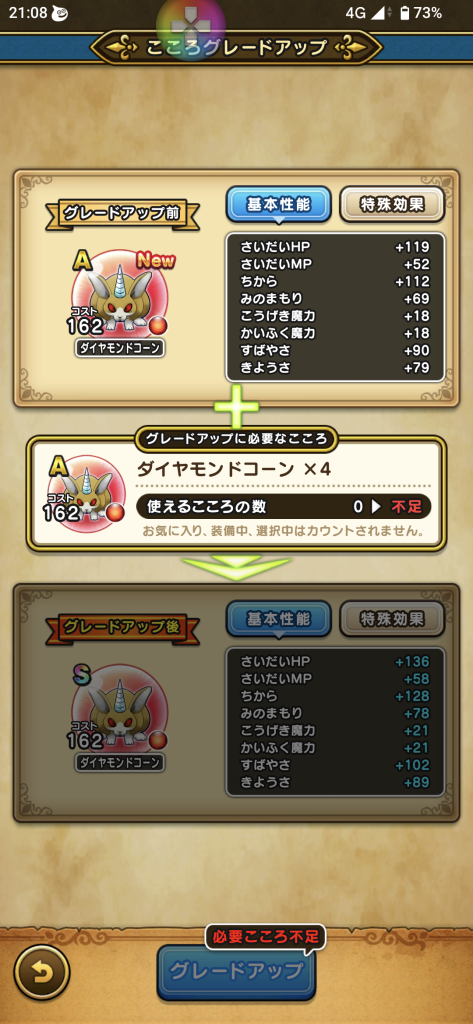This screenshot has width=473, height=1024.
Task: Tap the green down arrow below materials
Action: pyautogui.click(x=236, y=569)
